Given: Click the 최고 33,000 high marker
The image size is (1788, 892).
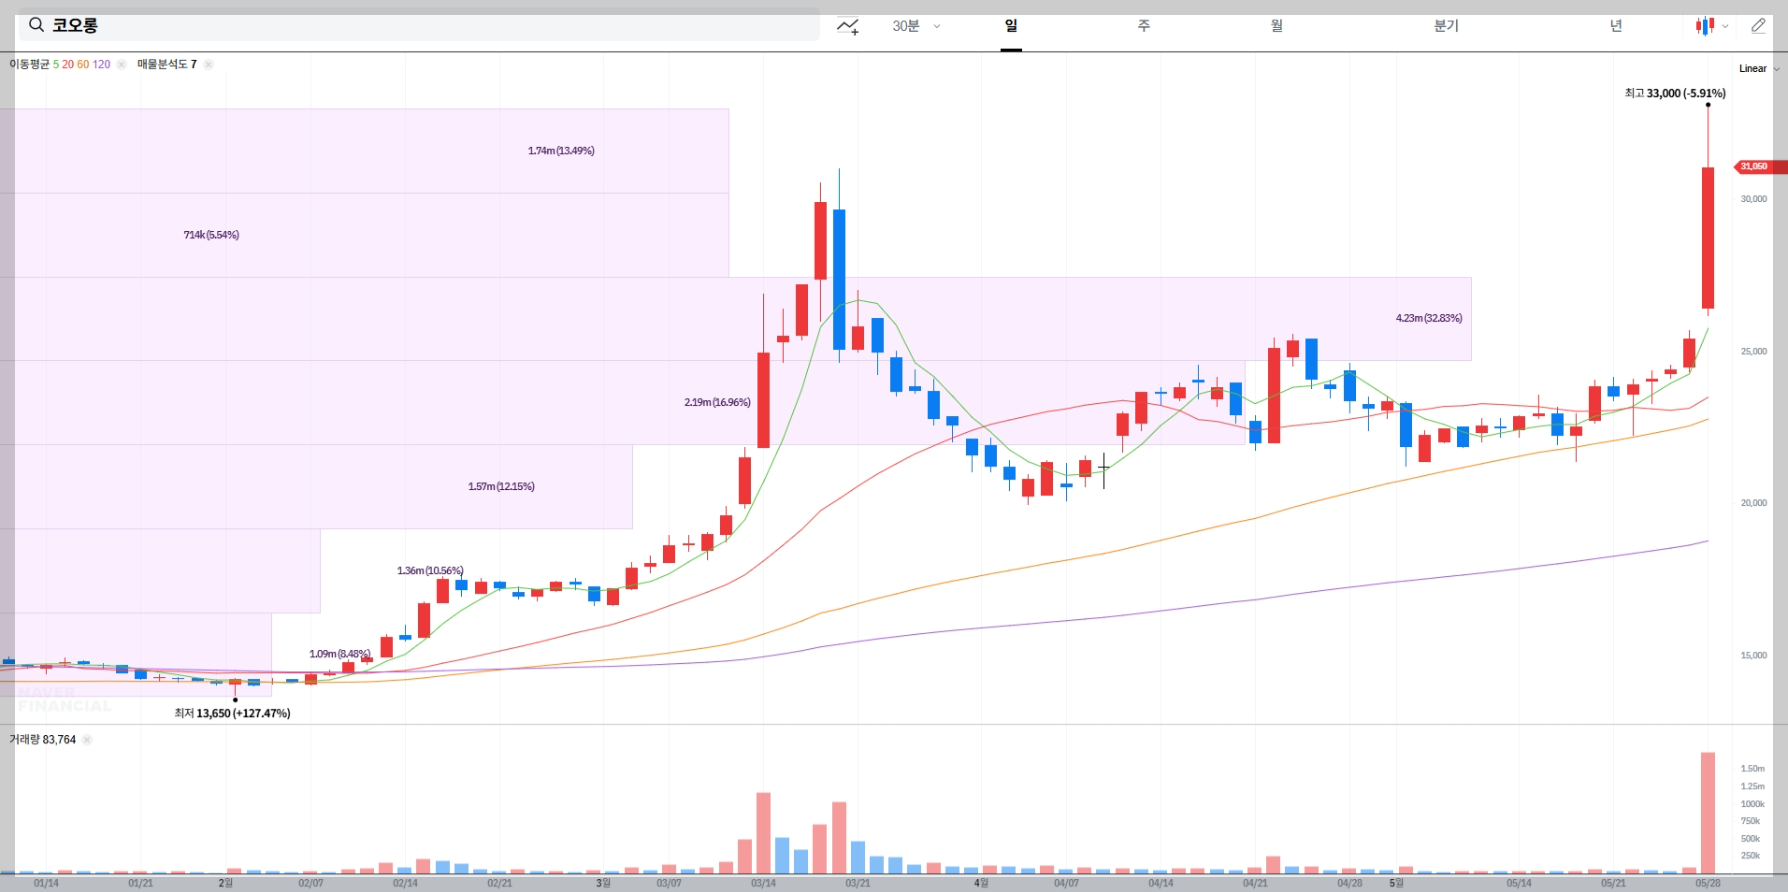Looking at the screenshot, I should [x=1675, y=93].
